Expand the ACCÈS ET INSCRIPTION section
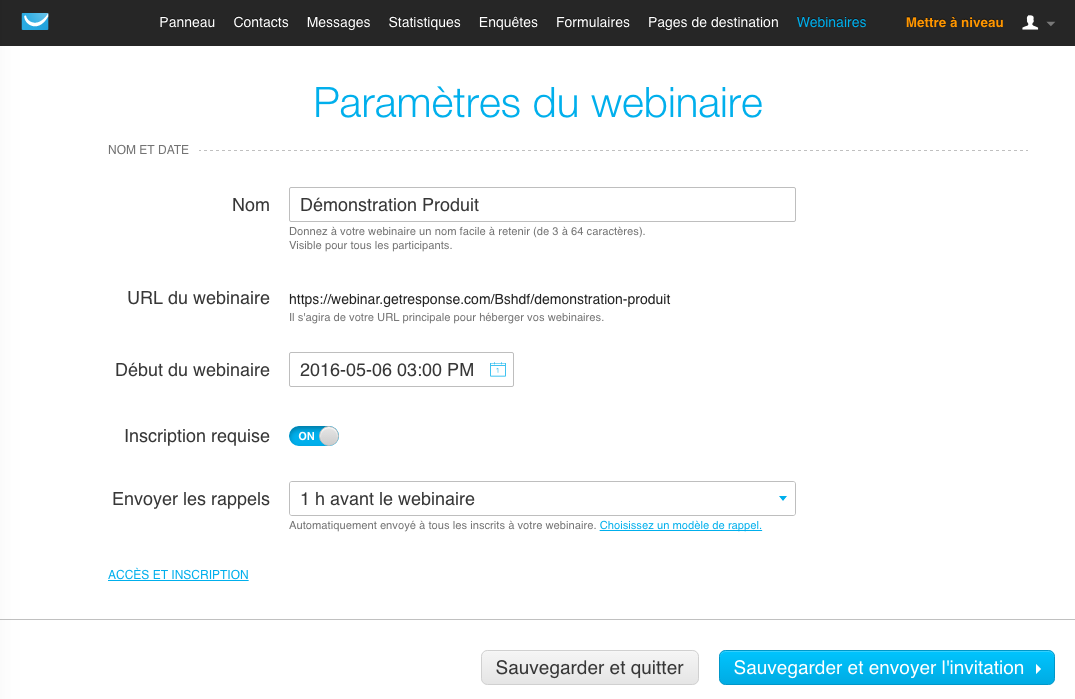The width and height of the screenshot is (1075, 699). pos(178,574)
